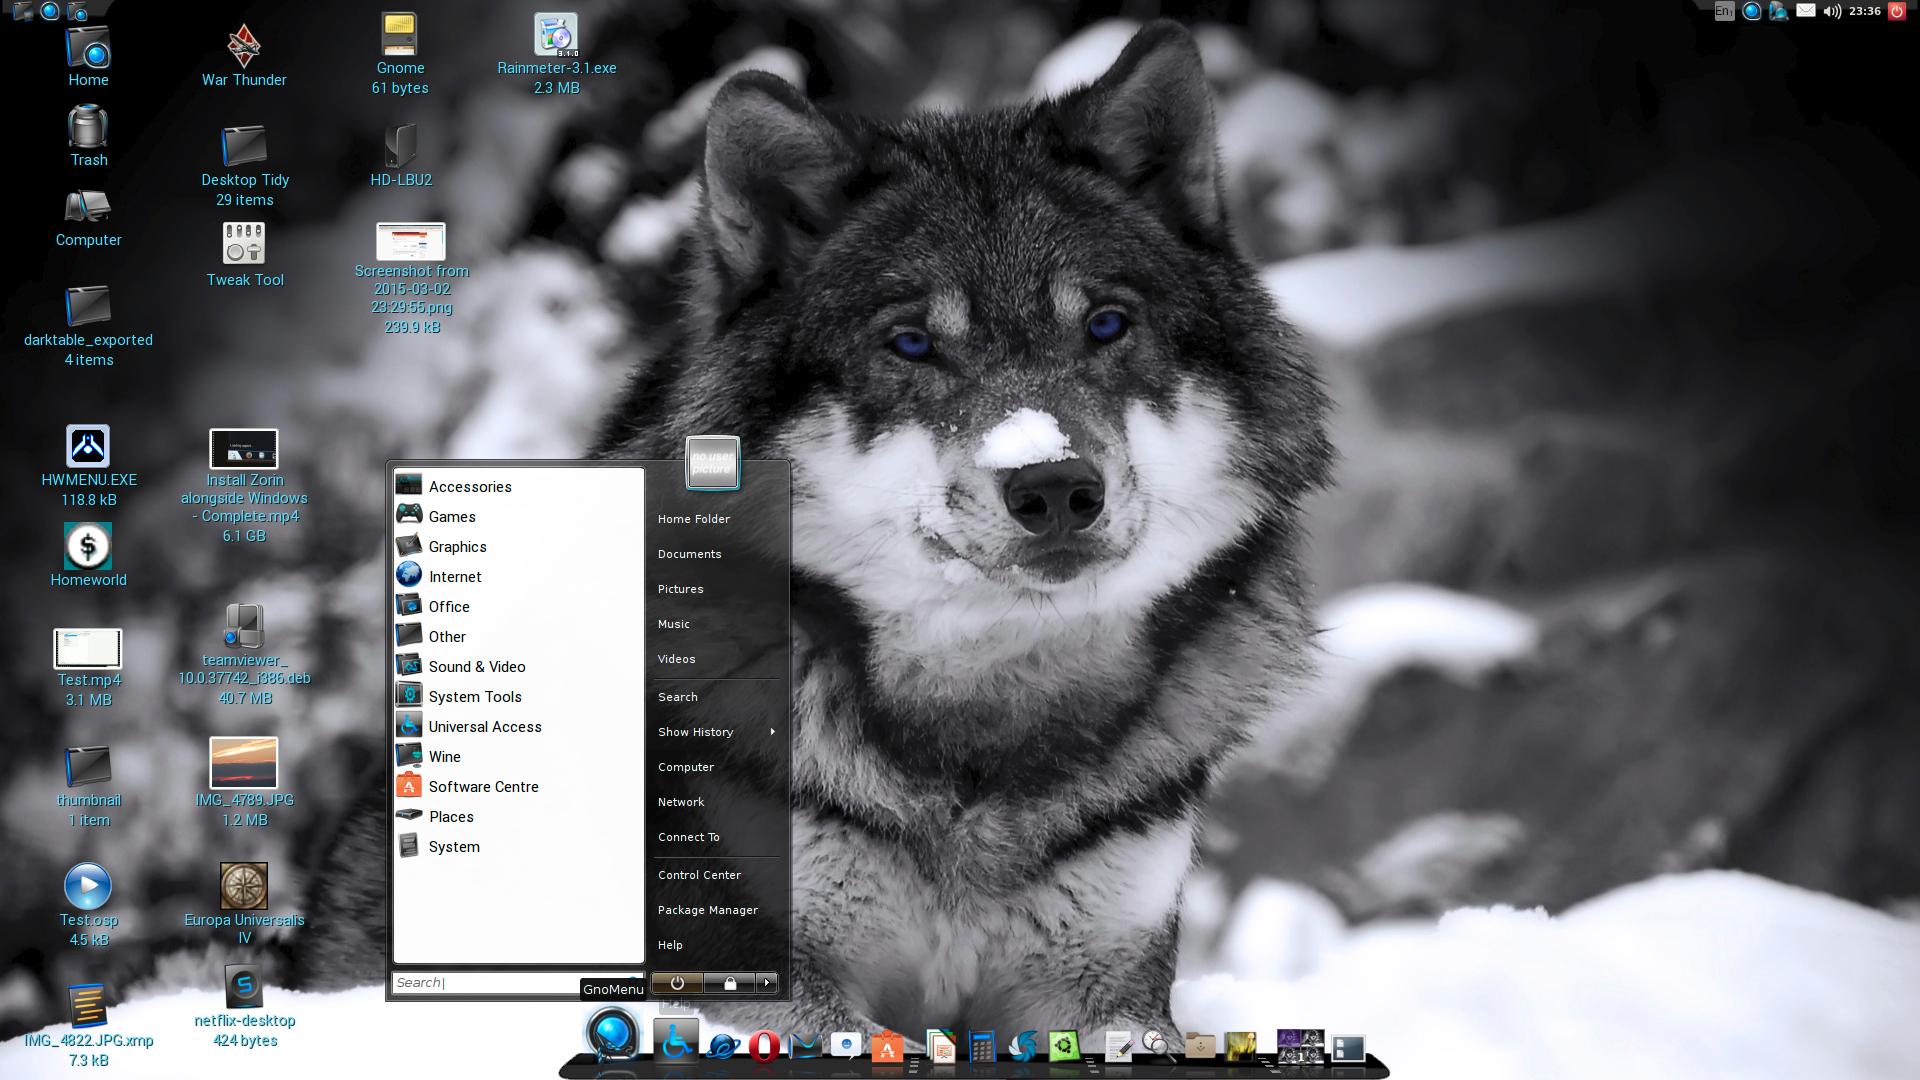
Task: Open Ubuntu Software Centre dock icon
Action: 887,1047
